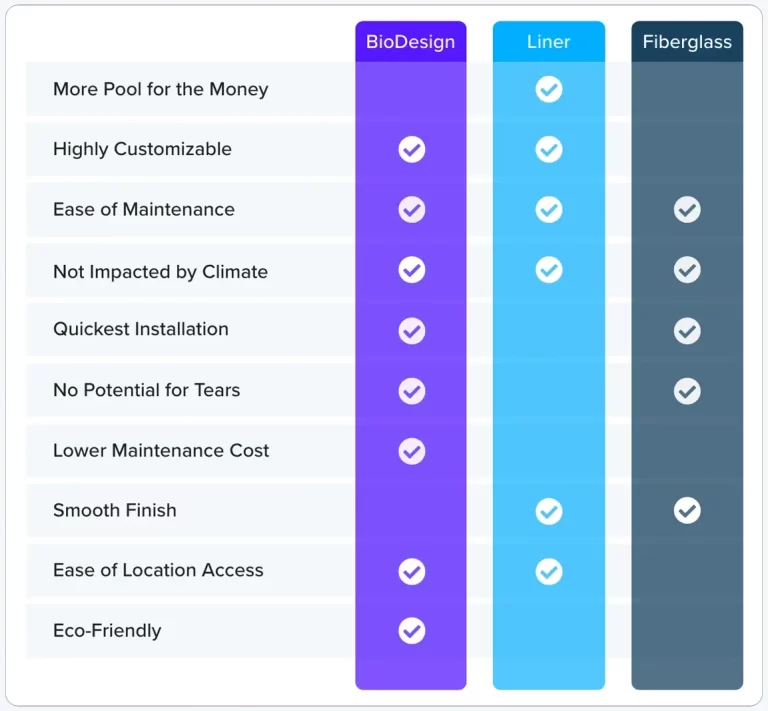768x711 pixels.
Task: Click Fiberglass checkmark for Ease of Maintenance
Action: tap(687, 210)
